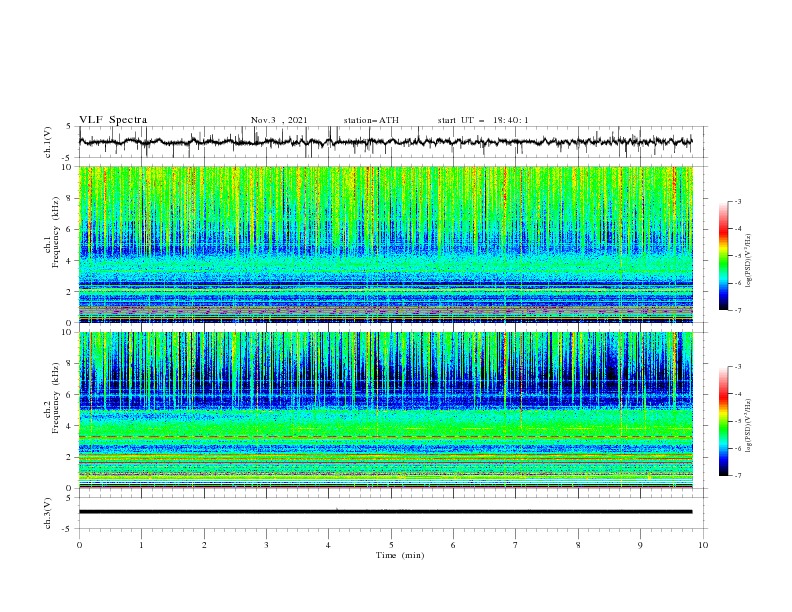792x612 pixels.
Task: Click the "-5" label on the ch.2 color bar
Action: coord(737,421)
